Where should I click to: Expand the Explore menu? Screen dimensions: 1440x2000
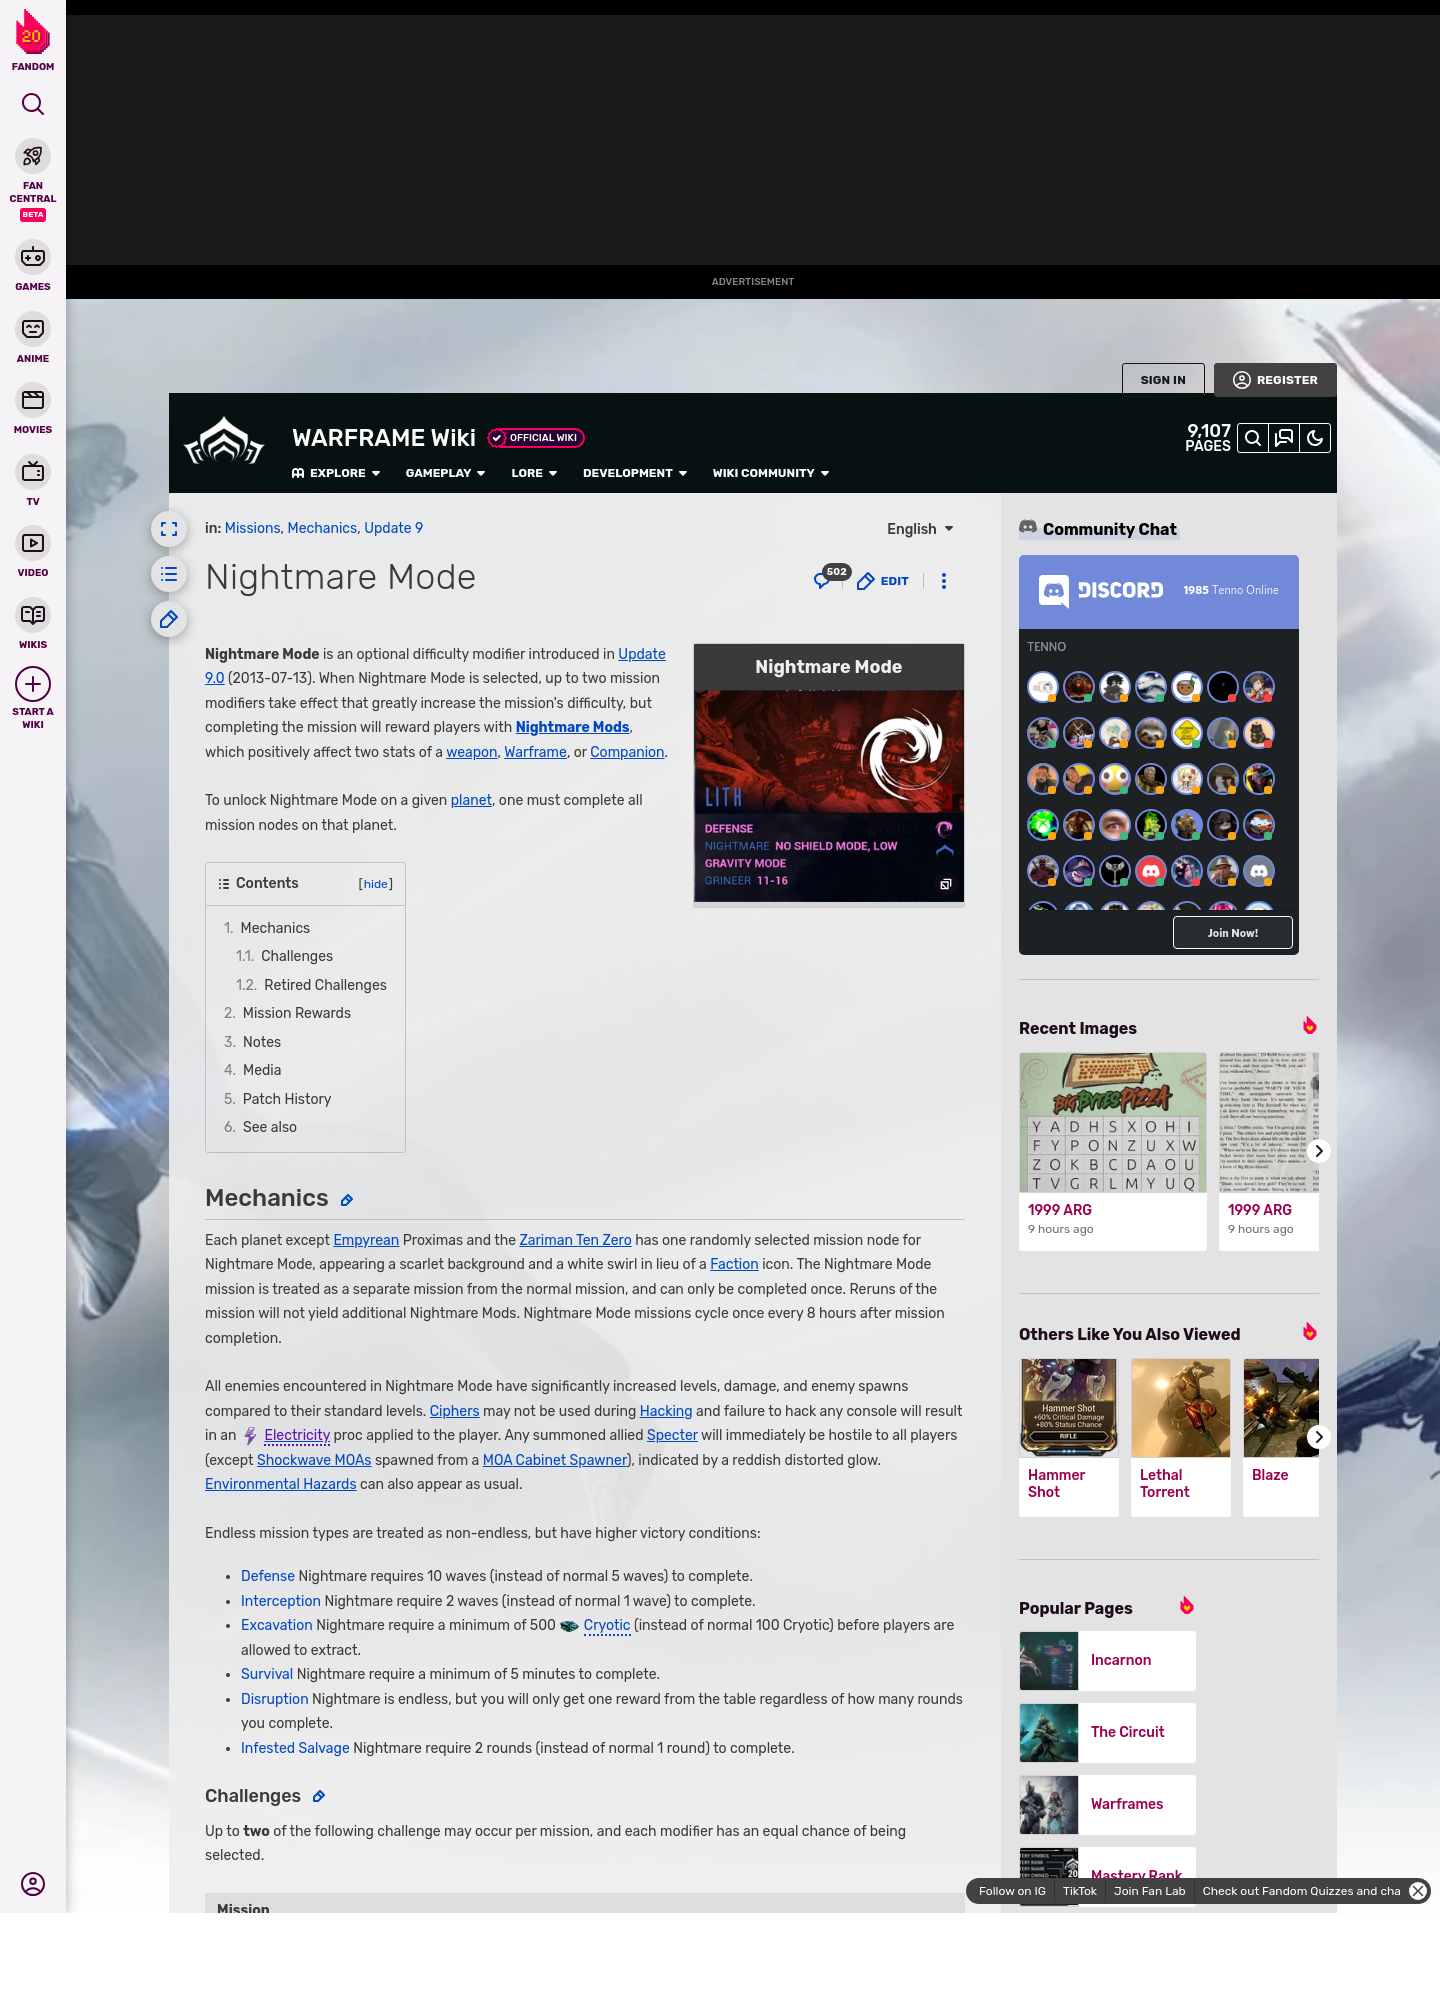(x=336, y=473)
